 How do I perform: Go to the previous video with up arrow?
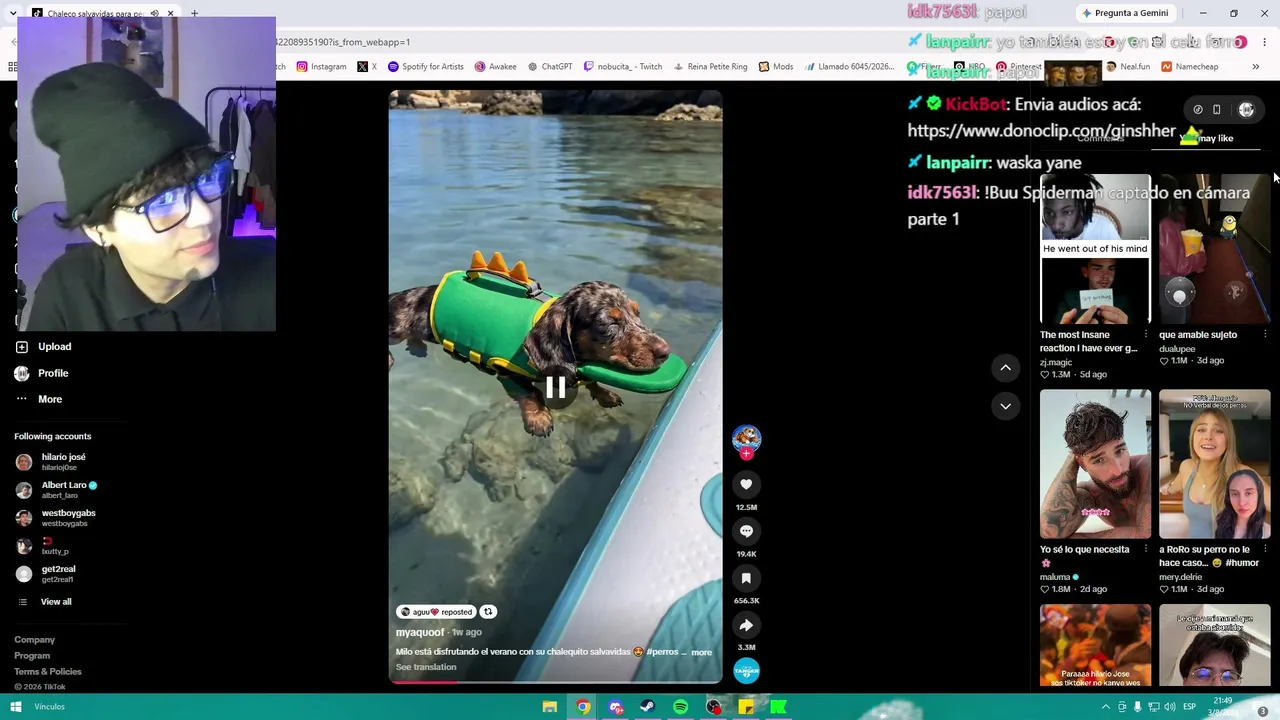point(1005,368)
